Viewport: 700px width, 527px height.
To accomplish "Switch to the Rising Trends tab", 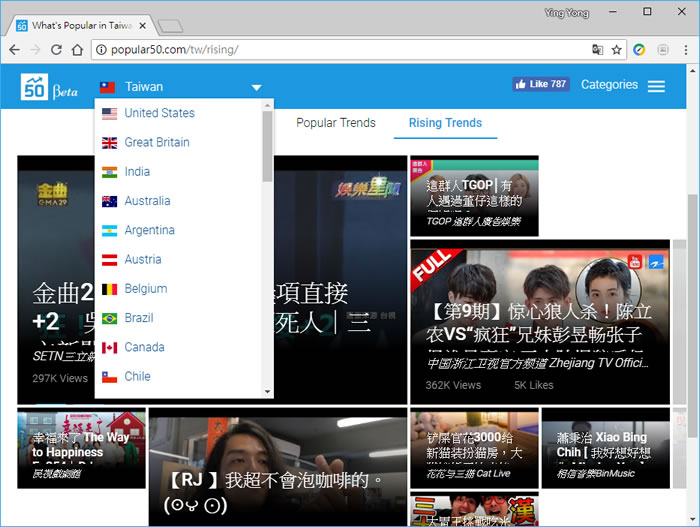I will click(445, 123).
